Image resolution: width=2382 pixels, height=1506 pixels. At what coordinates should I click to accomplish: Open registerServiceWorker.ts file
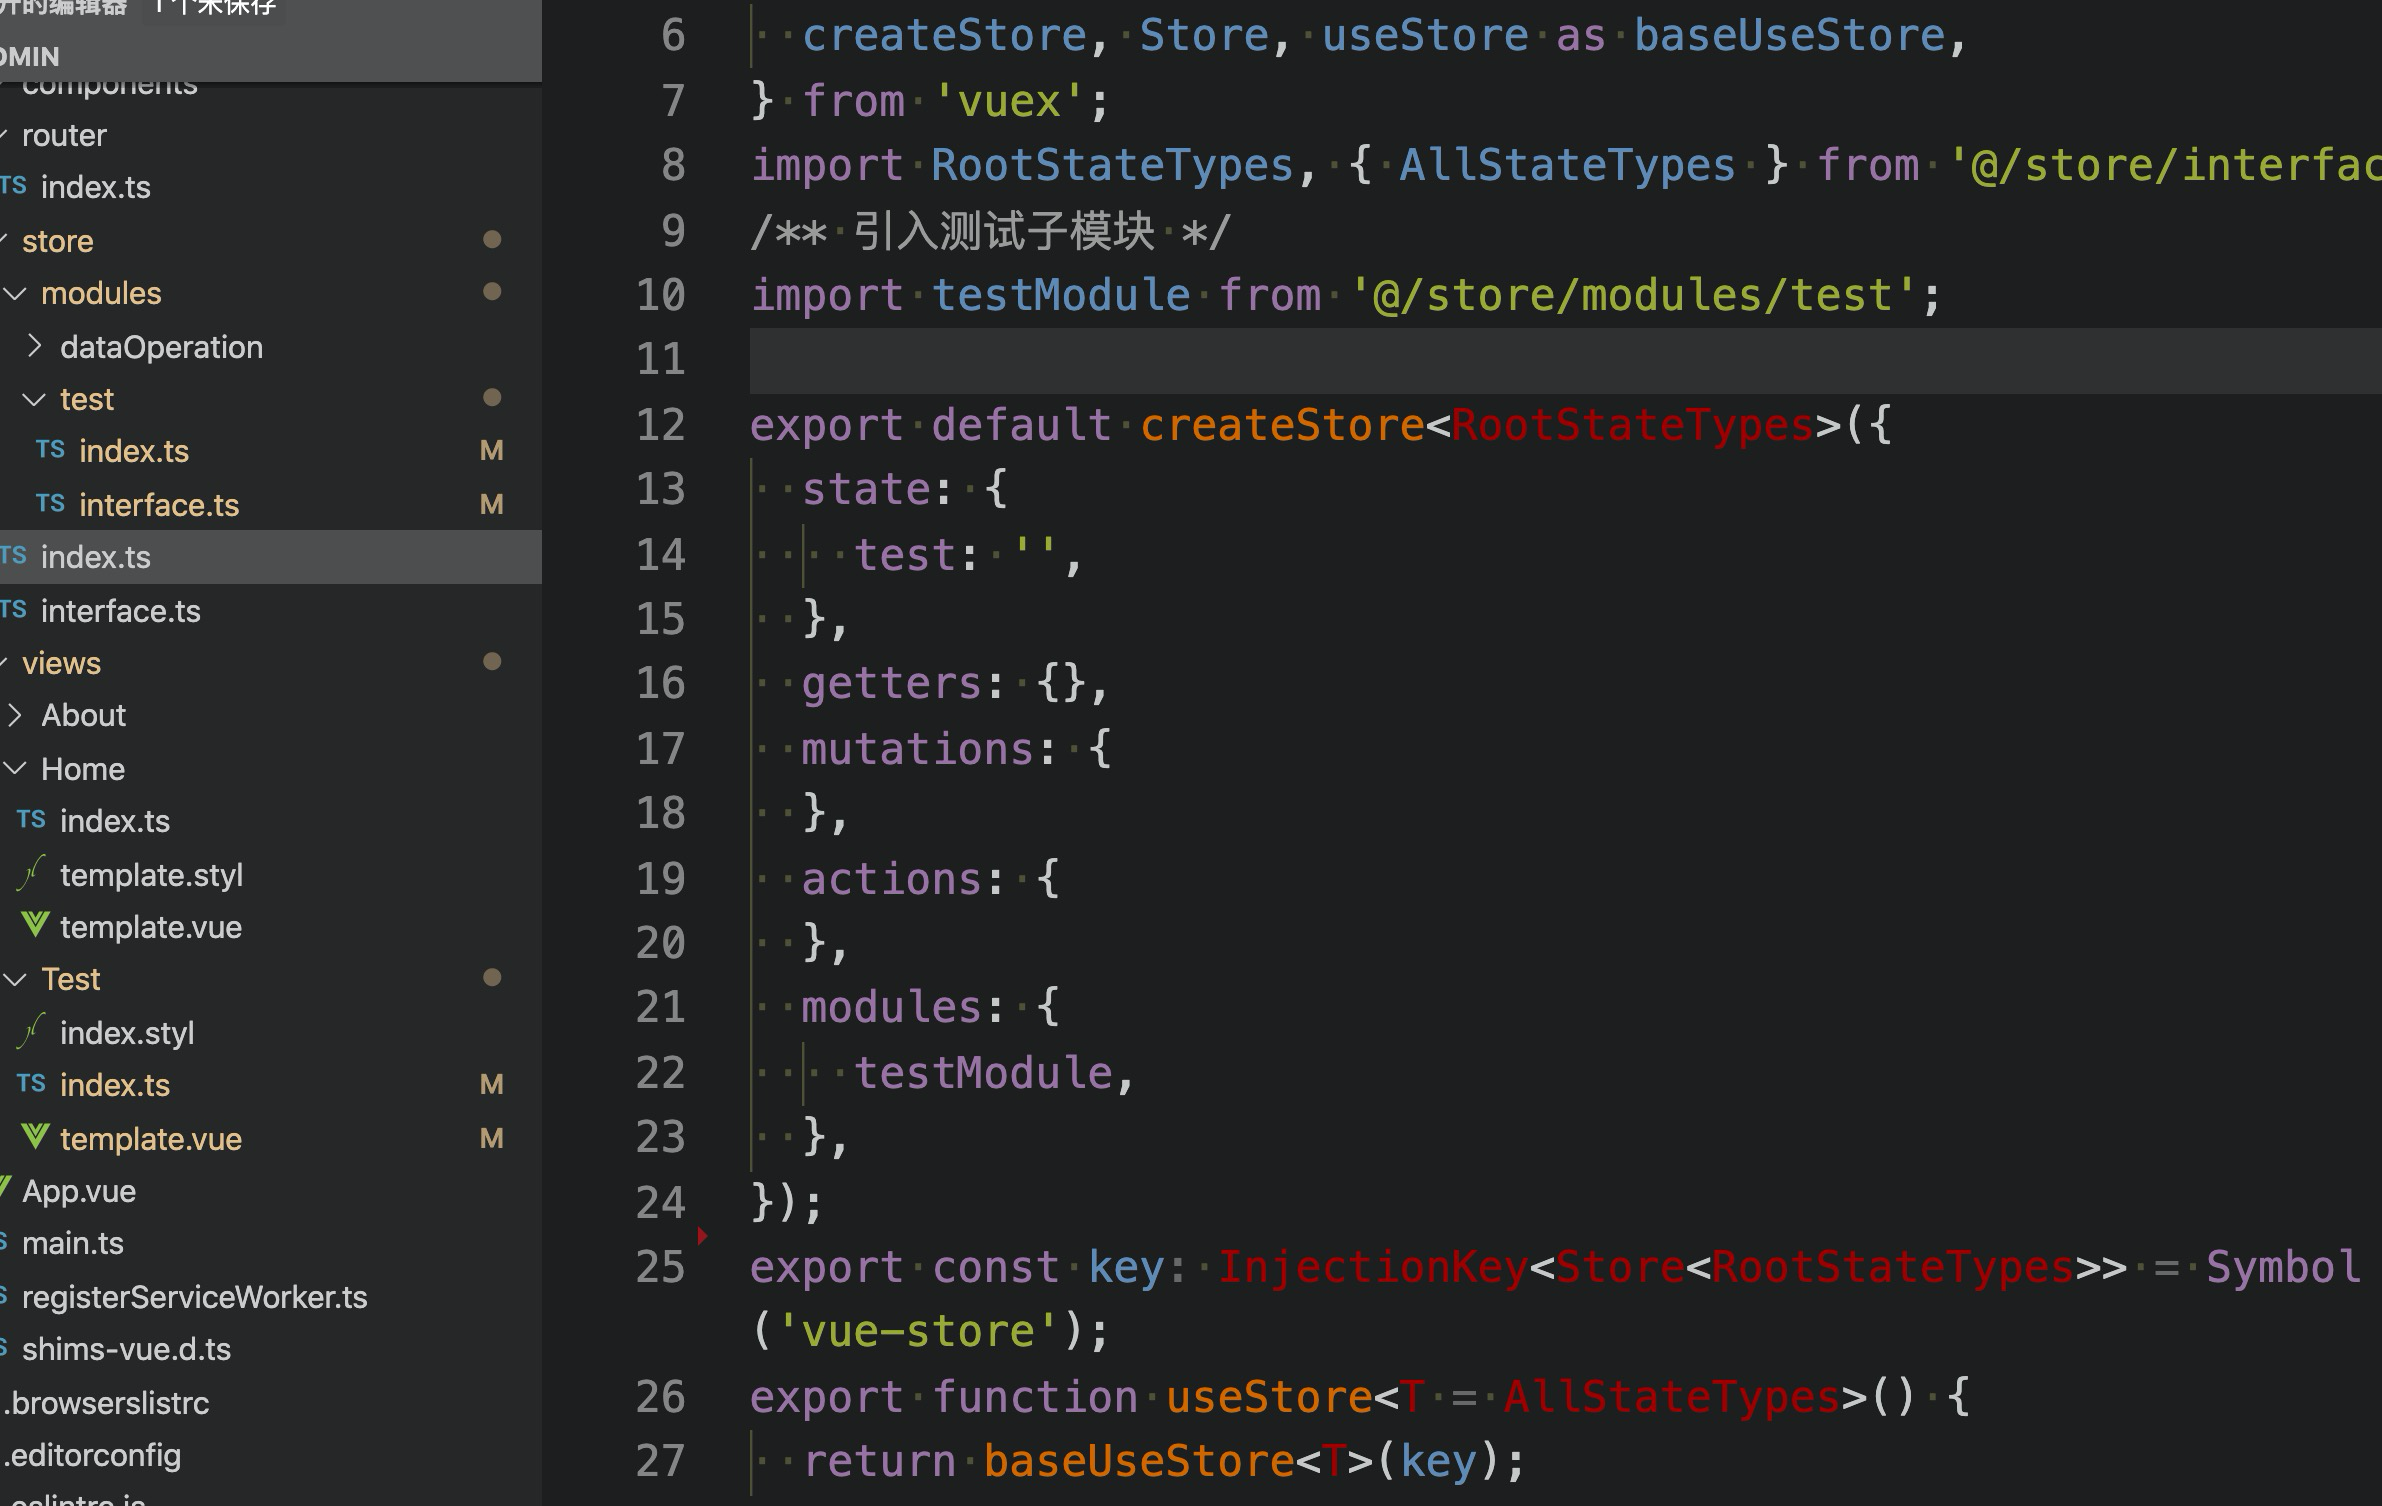coord(195,1297)
